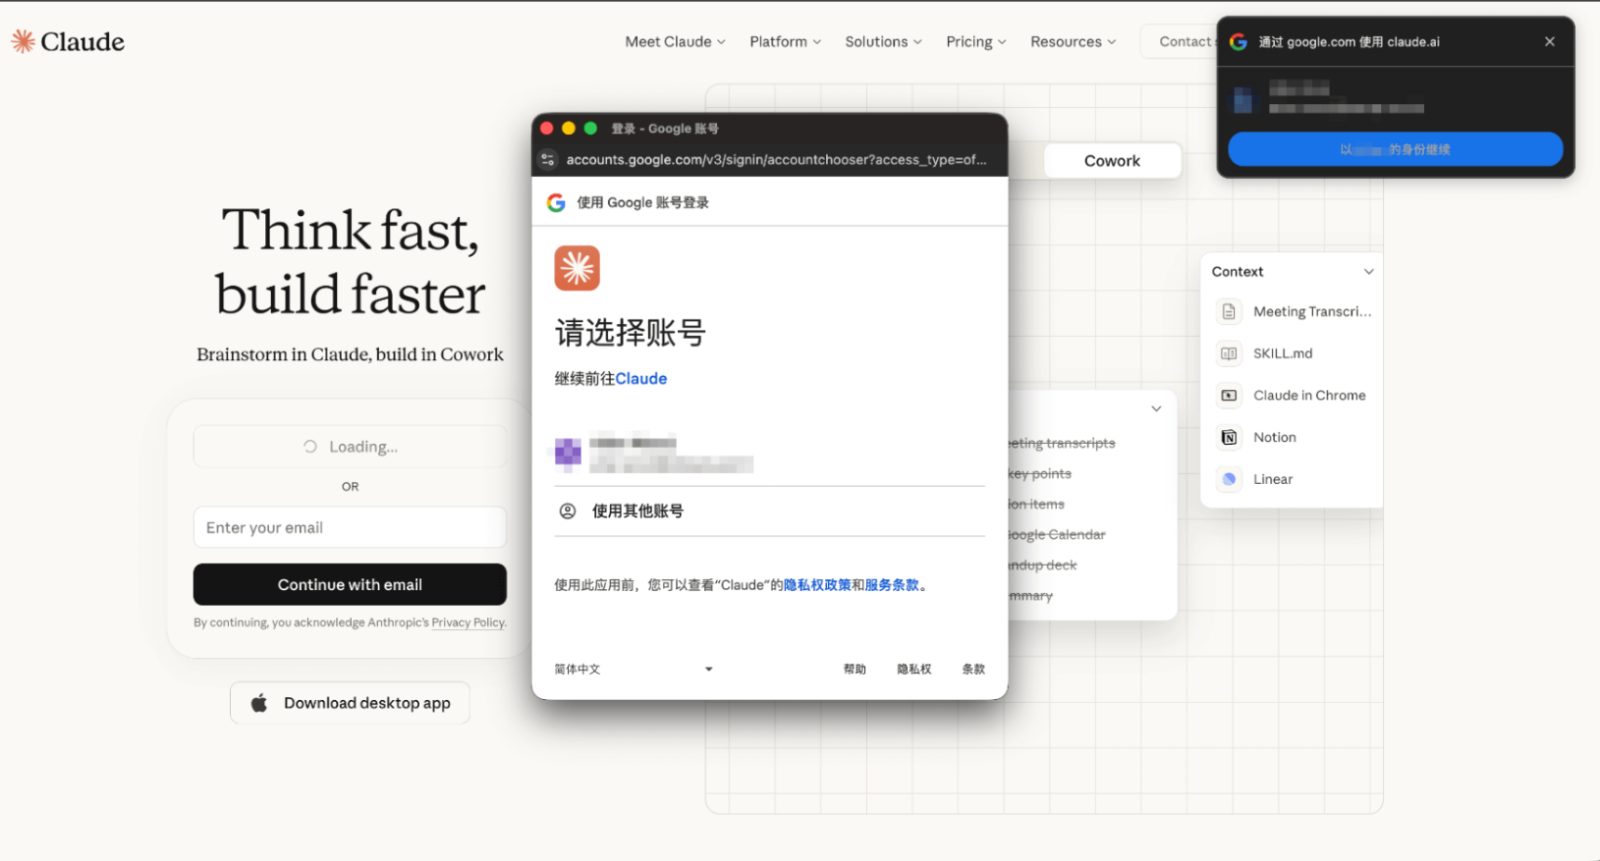This screenshot has width=1600, height=861.
Task: Collapse the Context panel chevron
Action: pos(1369,272)
